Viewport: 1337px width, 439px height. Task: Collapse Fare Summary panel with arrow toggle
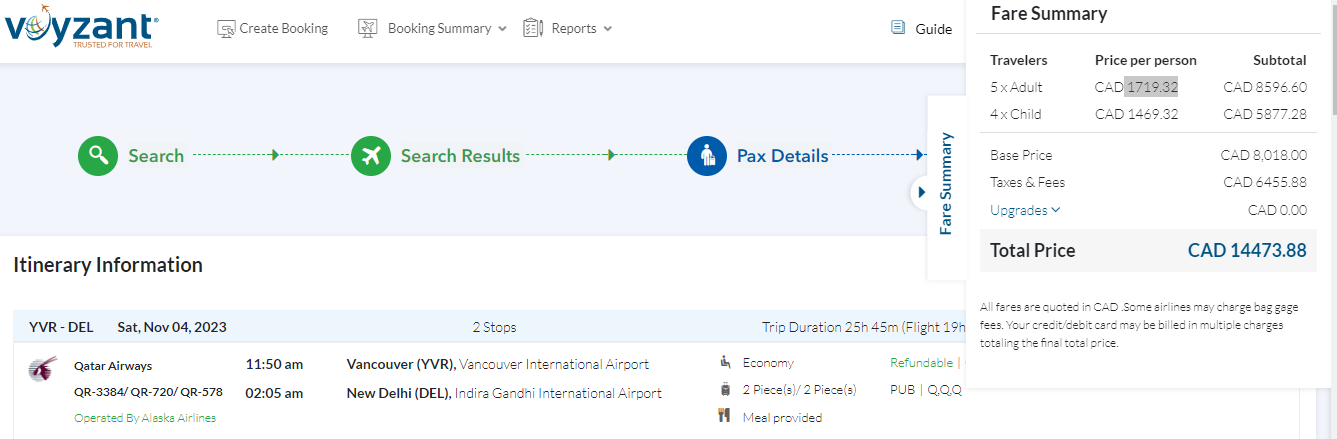pyautogui.click(x=922, y=192)
